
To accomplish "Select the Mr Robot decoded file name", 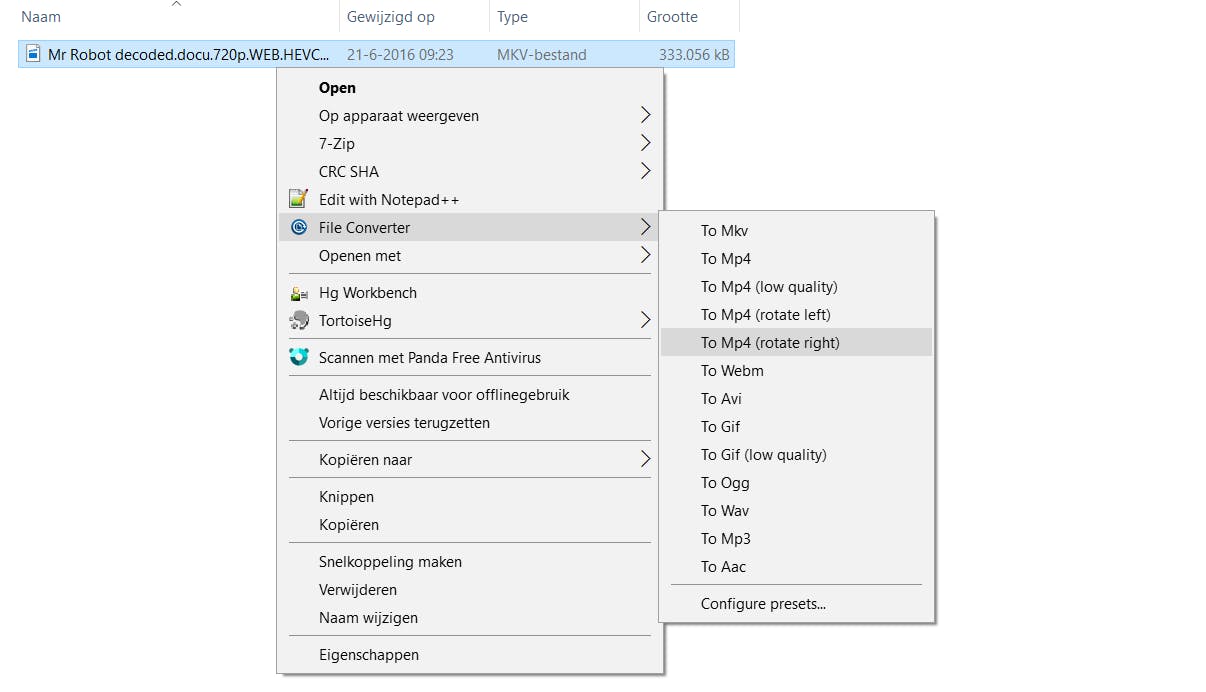I will pyautogui.click(x=188, y=54).
